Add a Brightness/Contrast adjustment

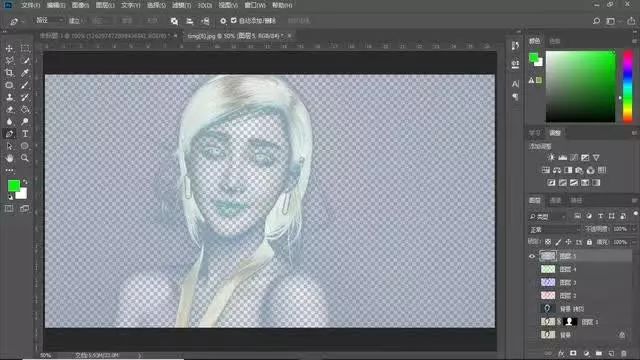551,158
